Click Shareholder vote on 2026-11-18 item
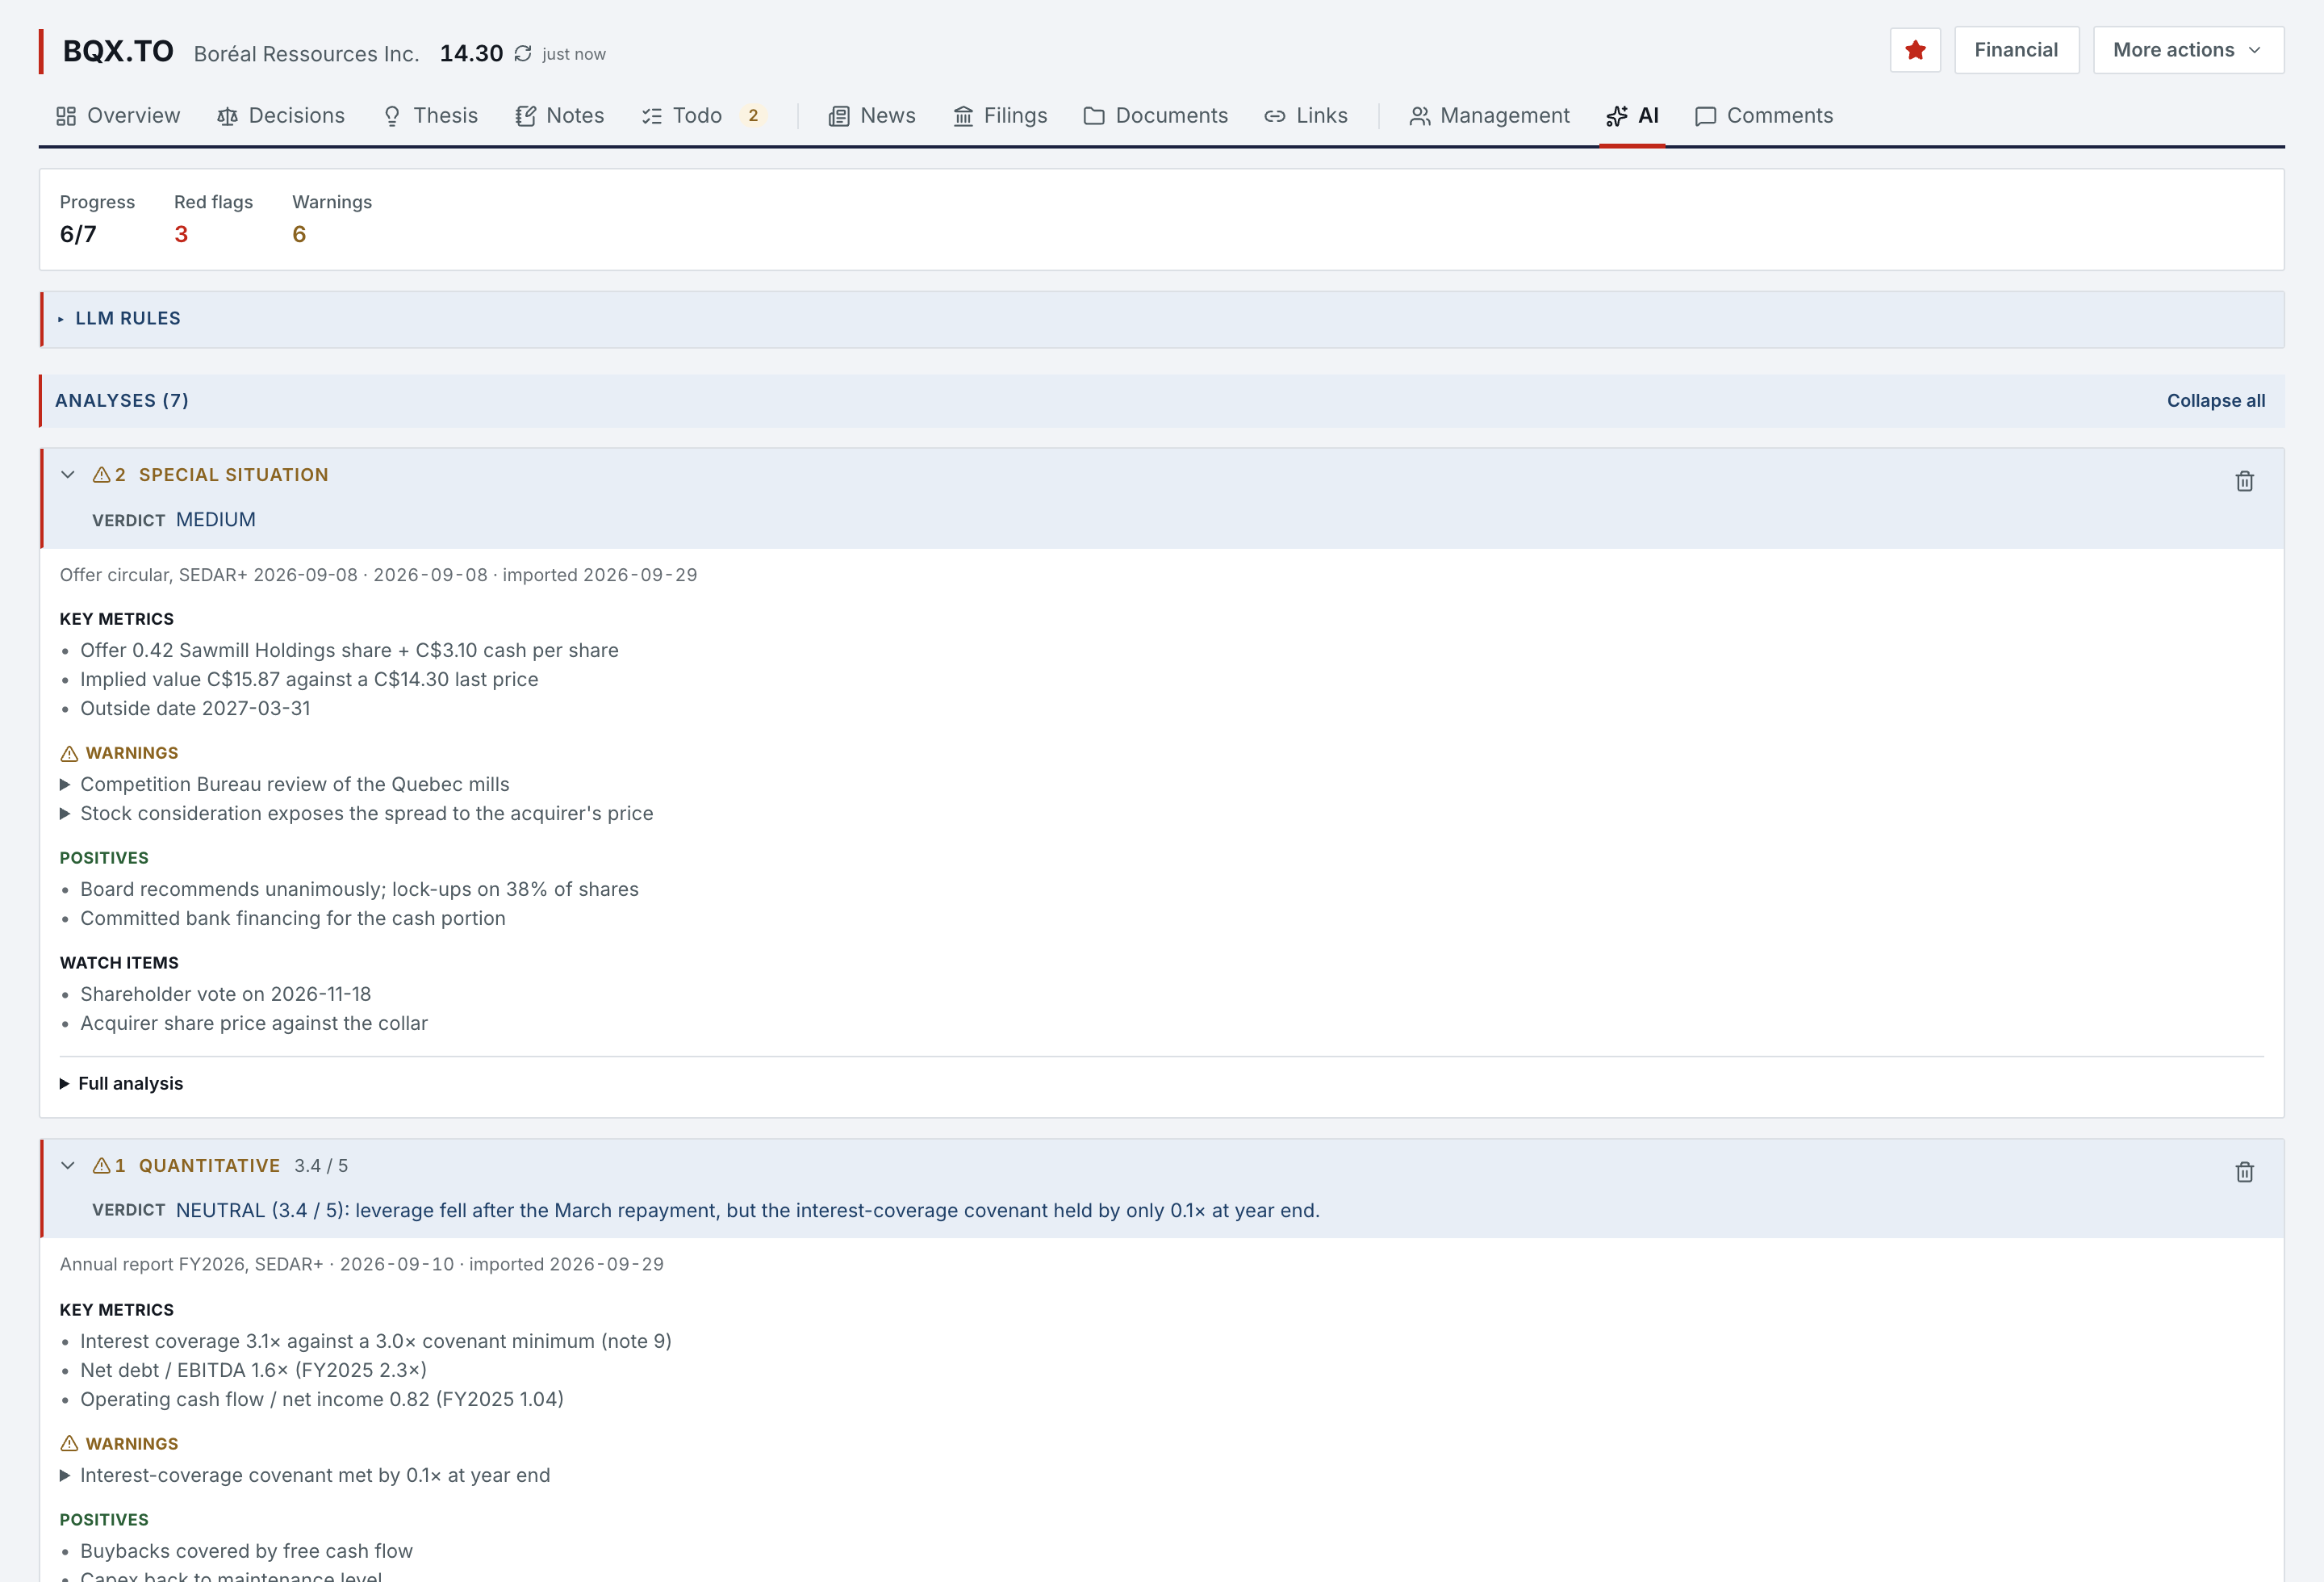Viewport: 2324px width, 1582px height. coord(225,994)
